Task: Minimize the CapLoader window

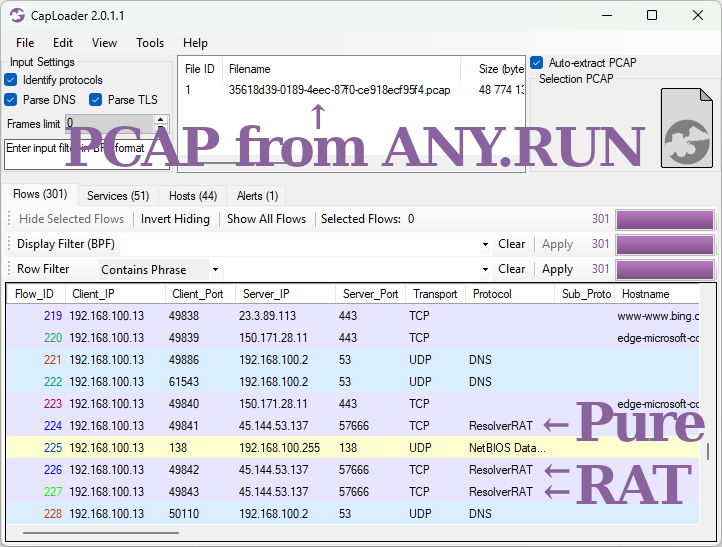Action: tap(607, 15)
